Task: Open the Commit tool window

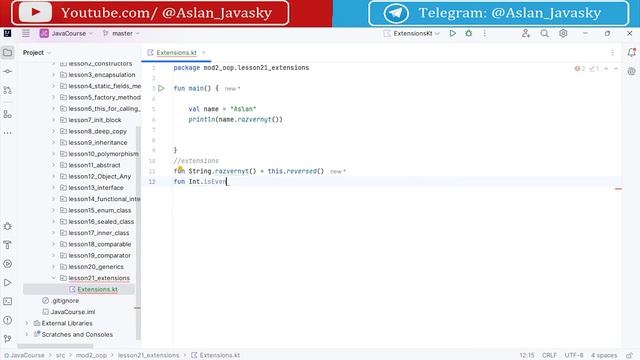Action: pos(7,71)
